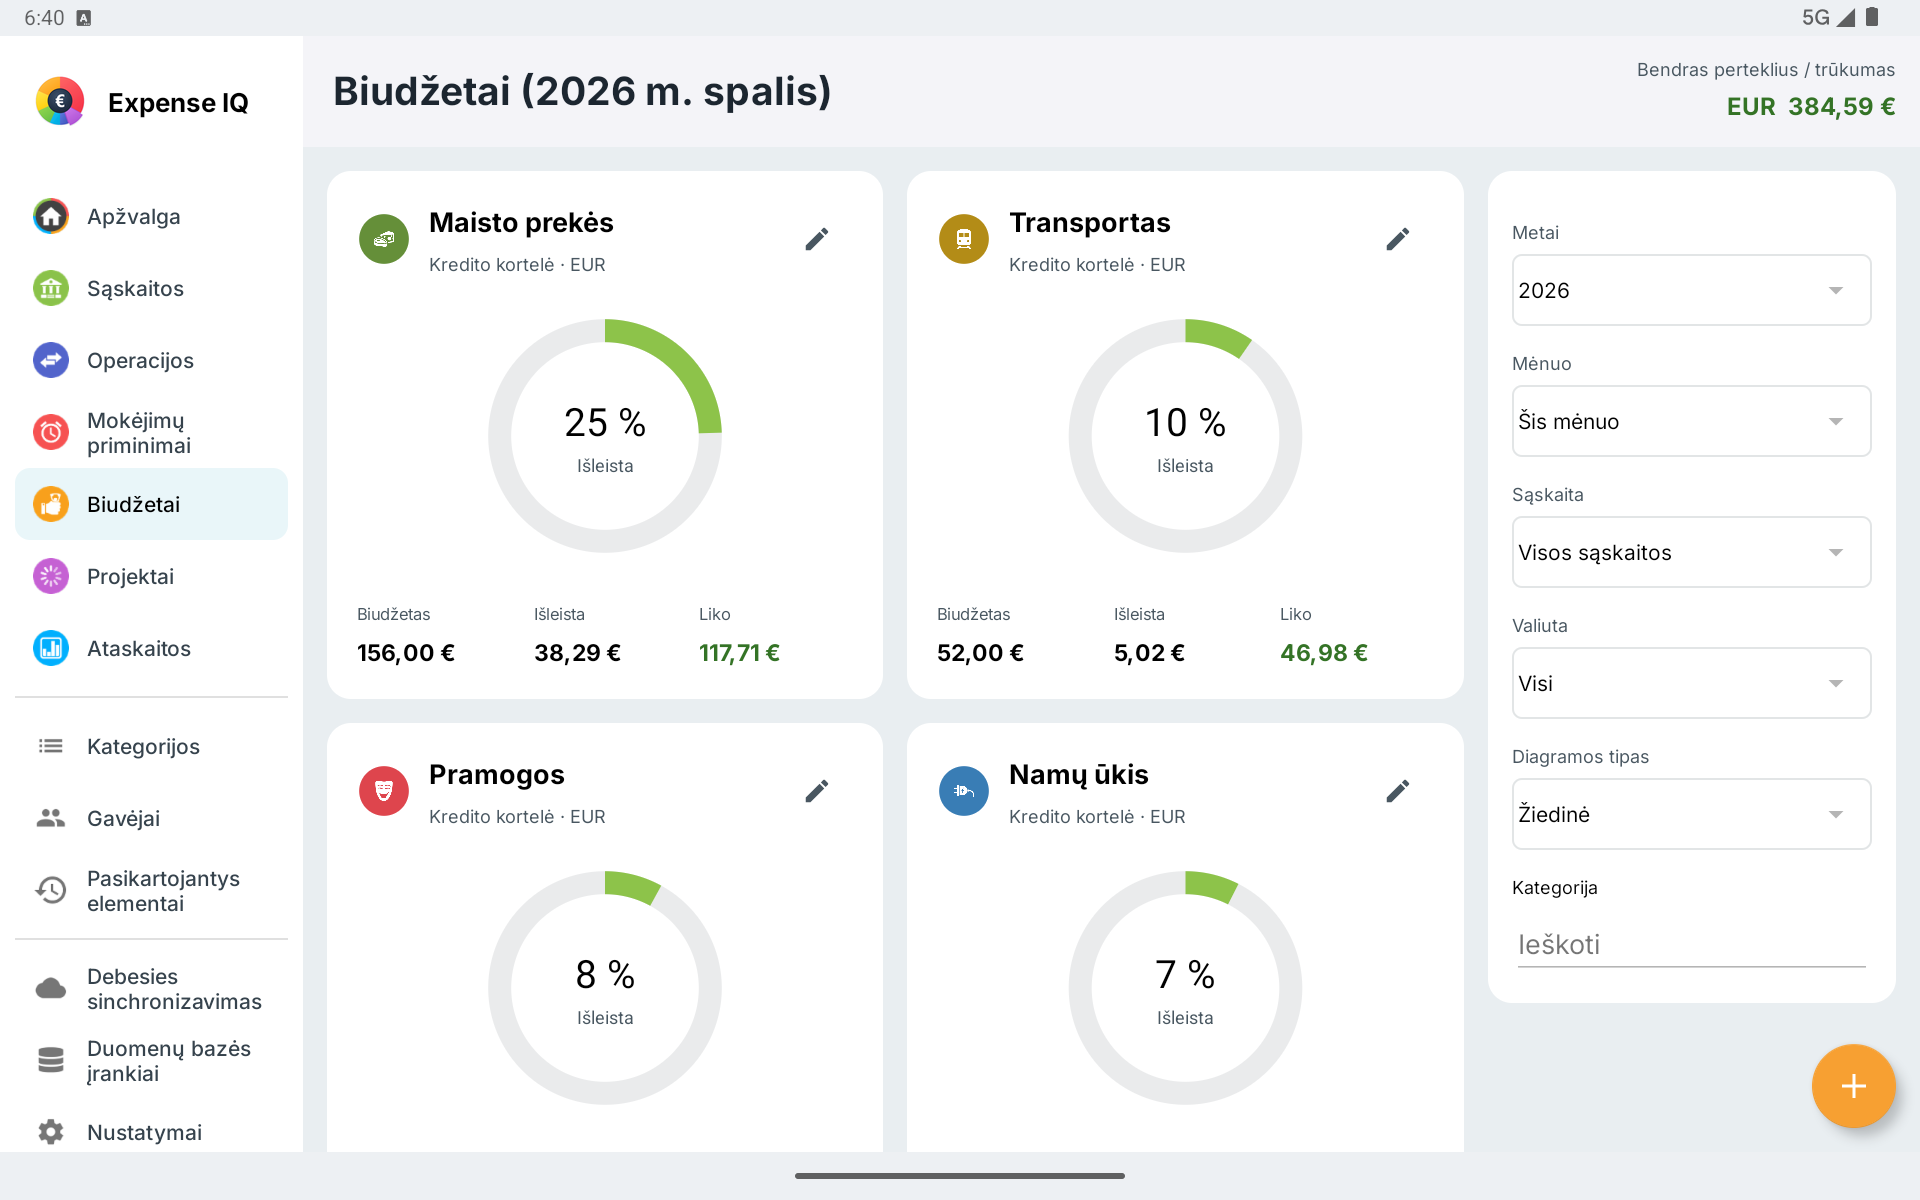This screenshot has height=1200, width=1920.
Task: Click the 117,71 € remaining amount
Action: click(739, 653)
